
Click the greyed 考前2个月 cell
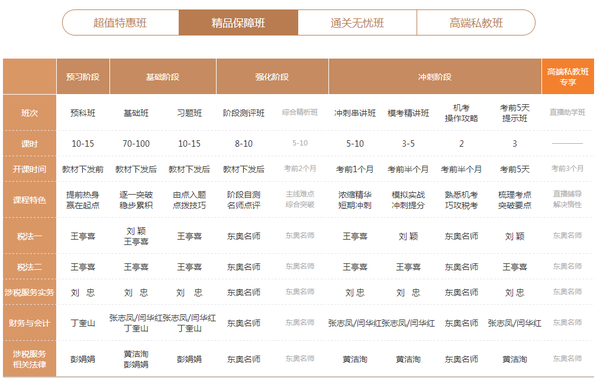[300, 168]
